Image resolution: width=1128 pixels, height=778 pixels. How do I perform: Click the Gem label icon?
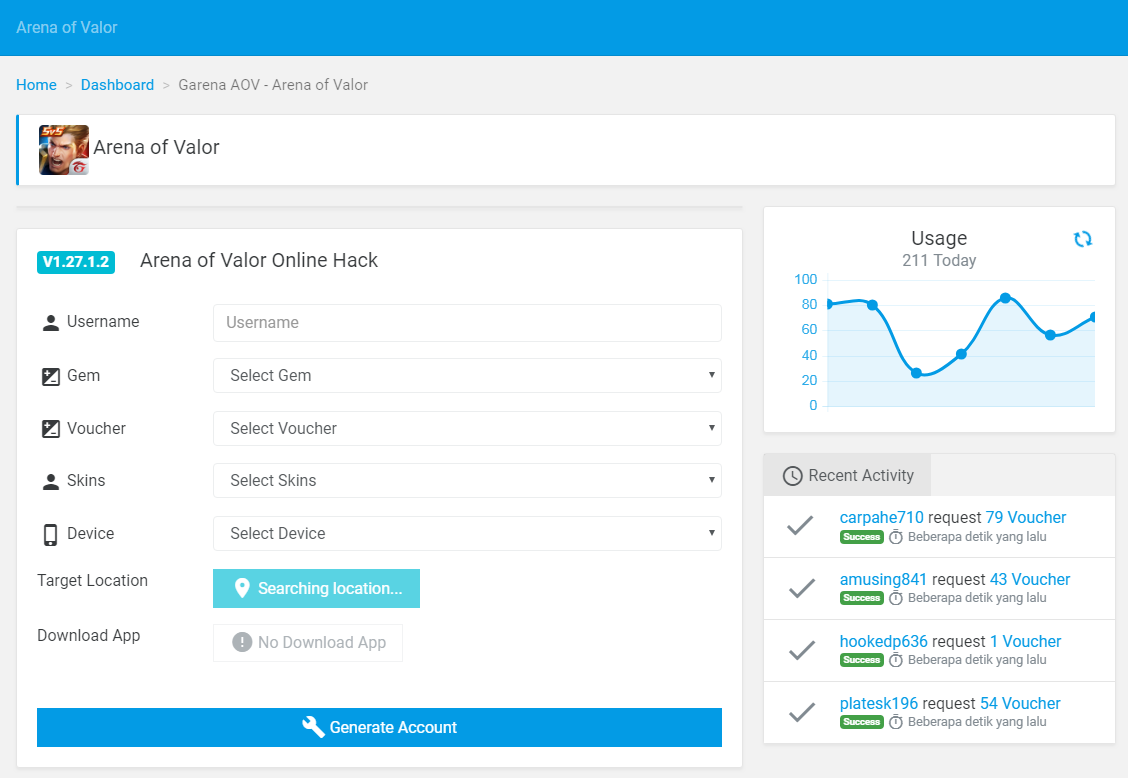point(50,376)
